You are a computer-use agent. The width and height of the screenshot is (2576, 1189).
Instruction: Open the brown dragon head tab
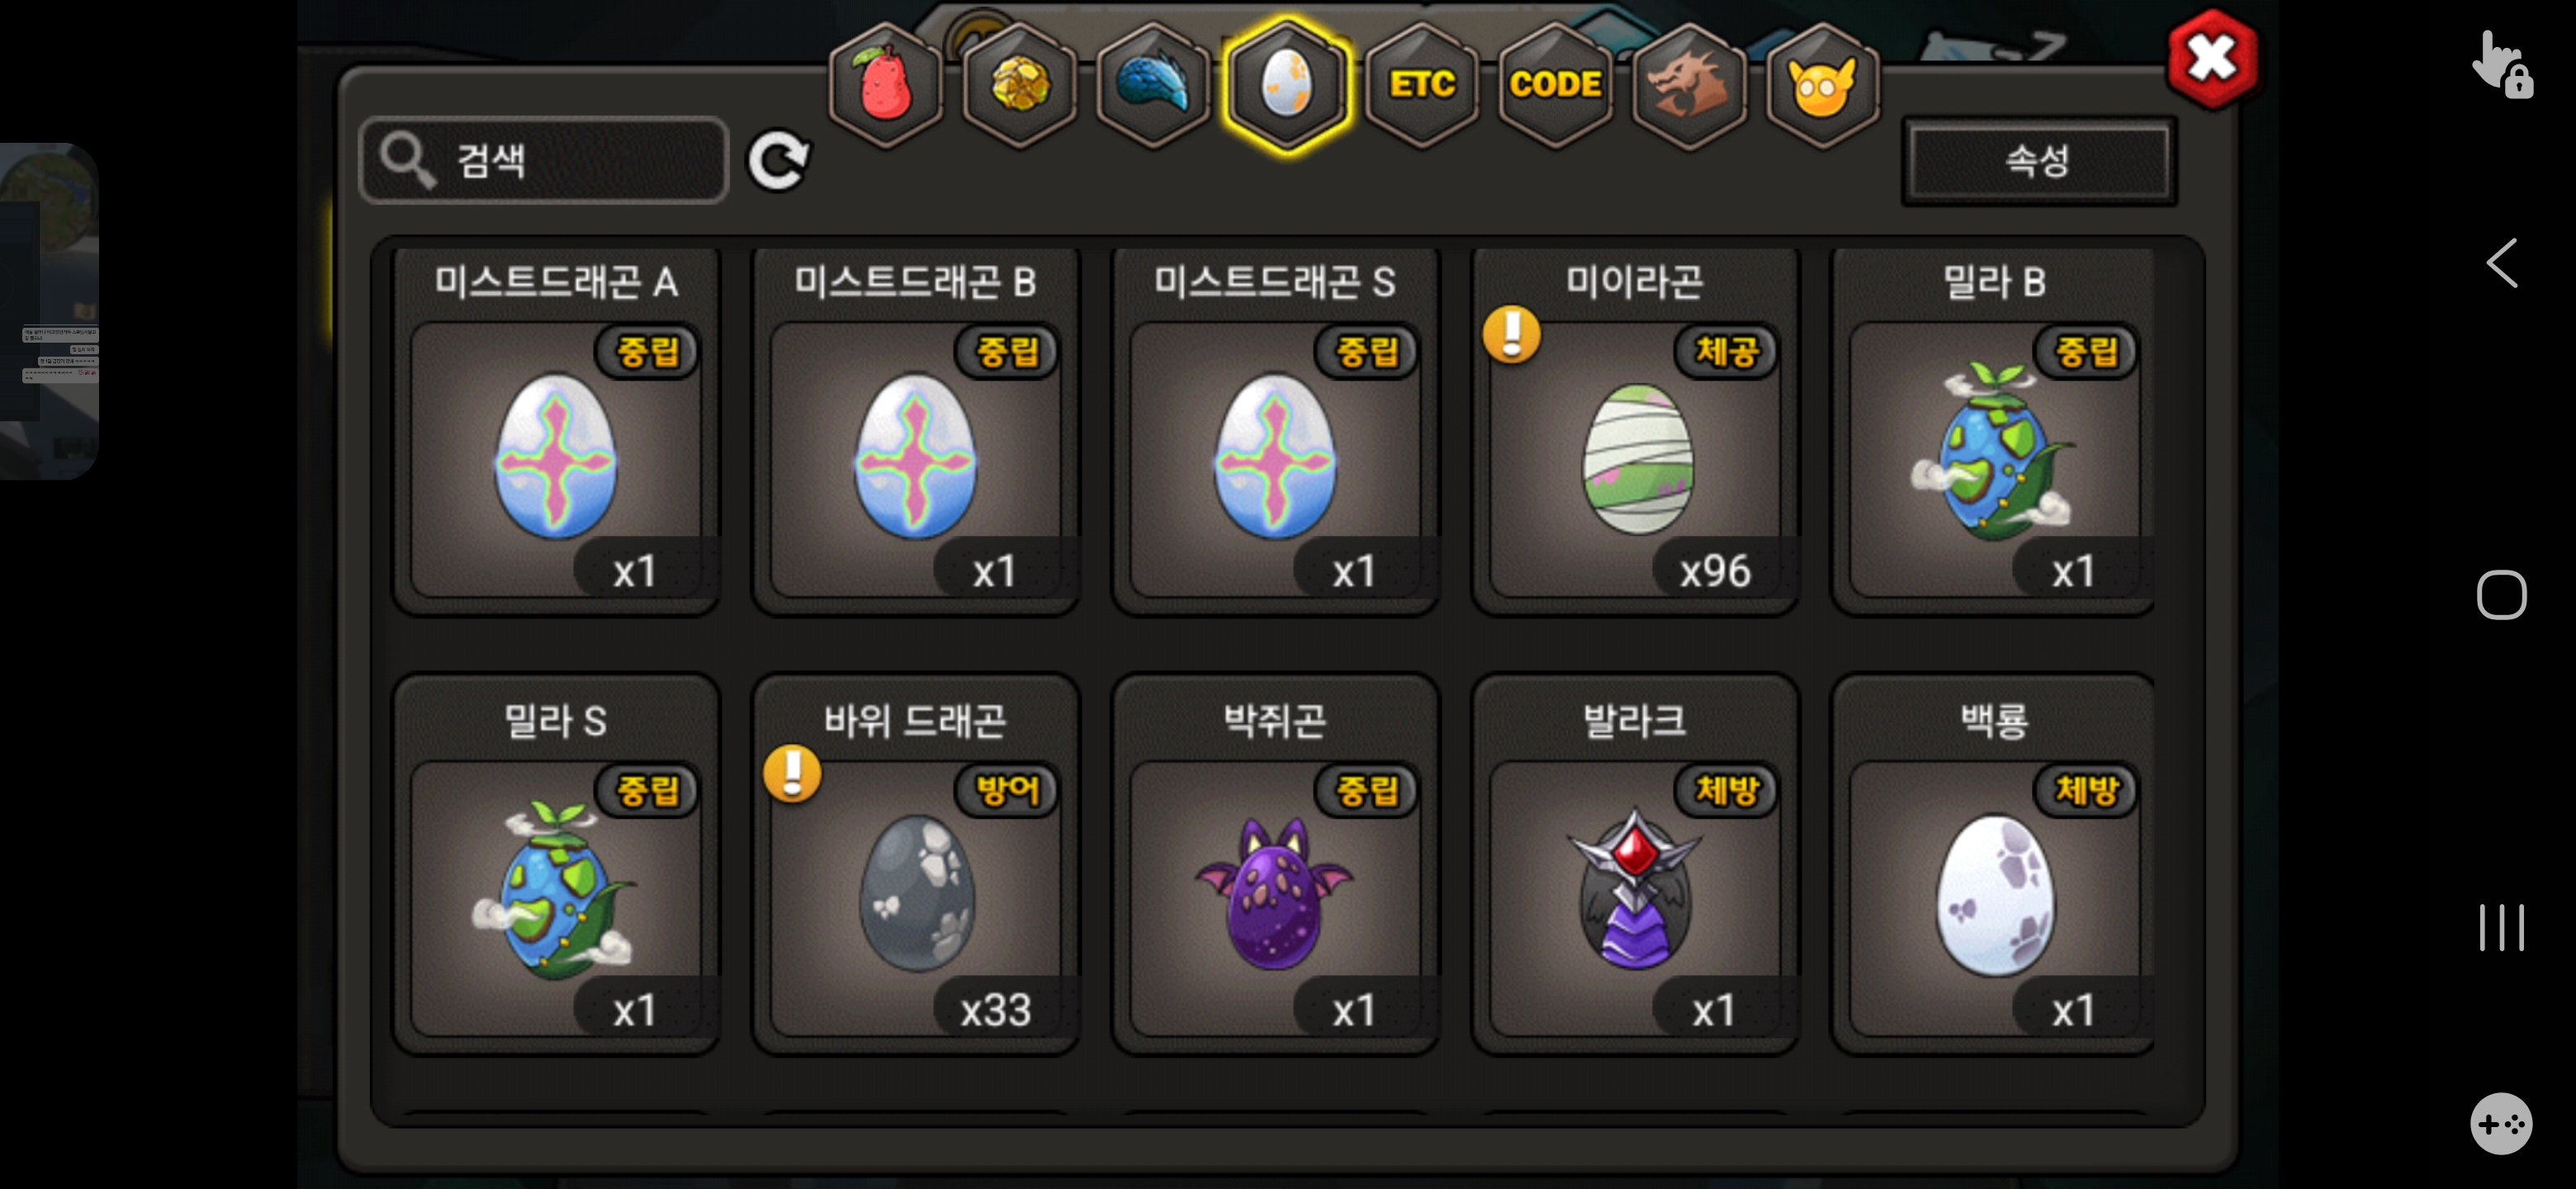(1689, 85)
